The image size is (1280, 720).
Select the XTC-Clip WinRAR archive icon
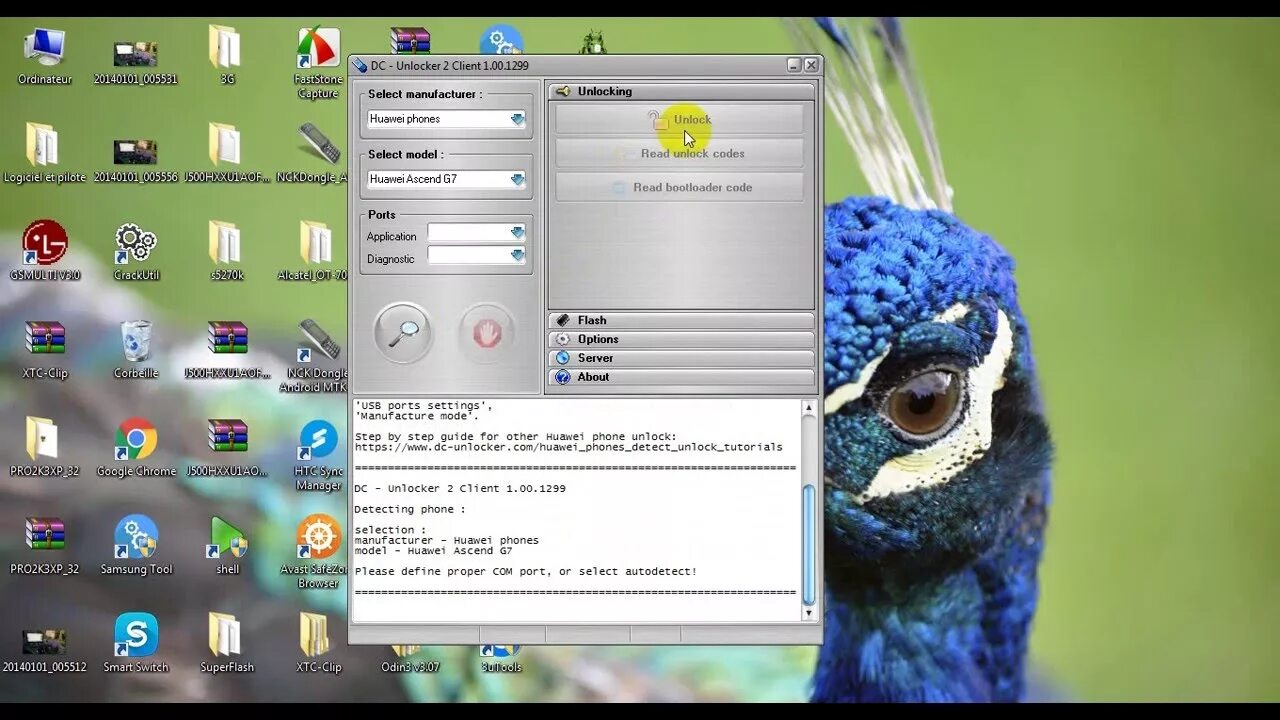(45, 349)
